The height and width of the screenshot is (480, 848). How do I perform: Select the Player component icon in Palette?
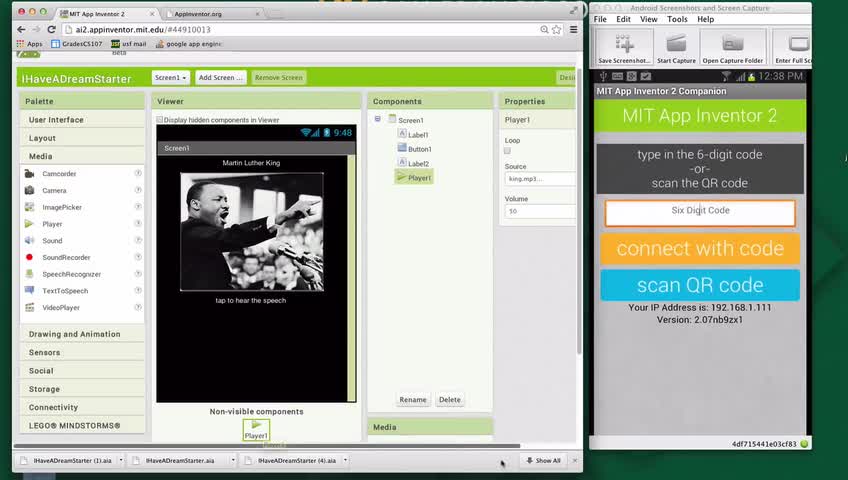[x=30, y=224]
